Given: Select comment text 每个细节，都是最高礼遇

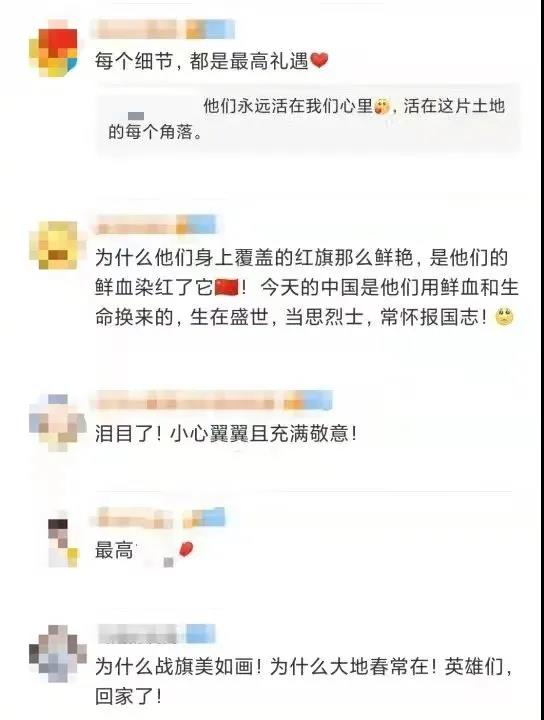Looking at the screenshot, I should (202, 61).
